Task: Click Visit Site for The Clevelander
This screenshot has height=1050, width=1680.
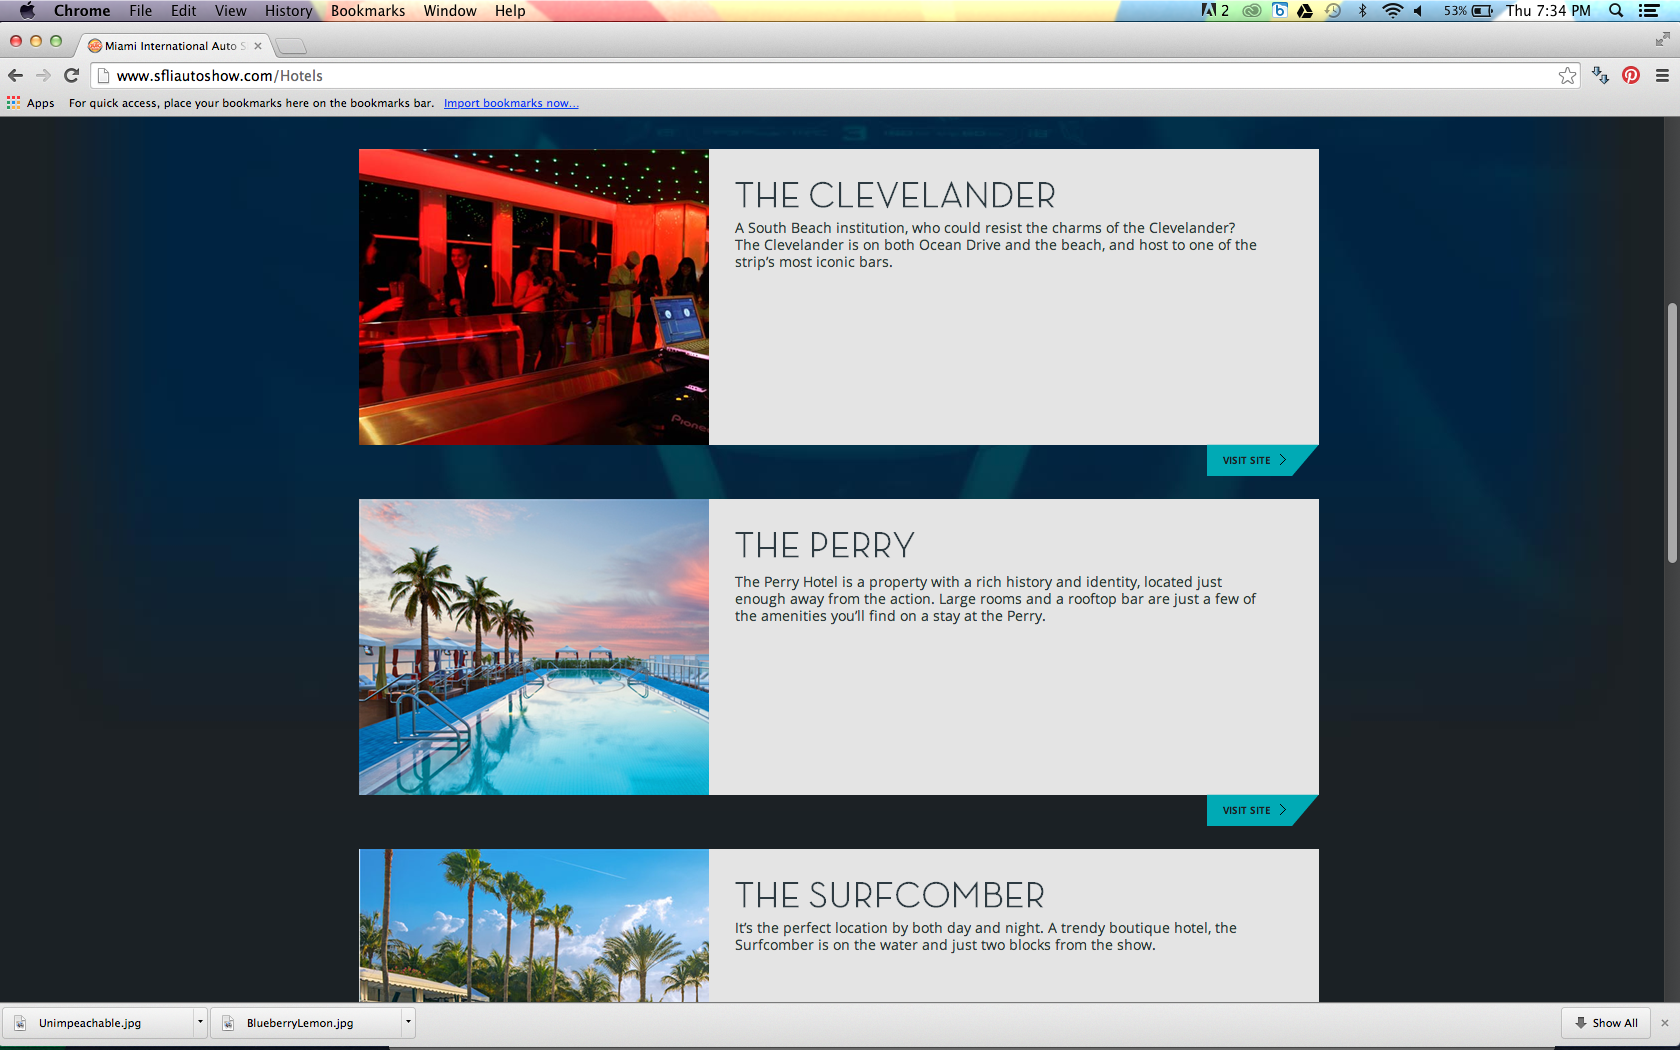Action: click(1262, 460)
